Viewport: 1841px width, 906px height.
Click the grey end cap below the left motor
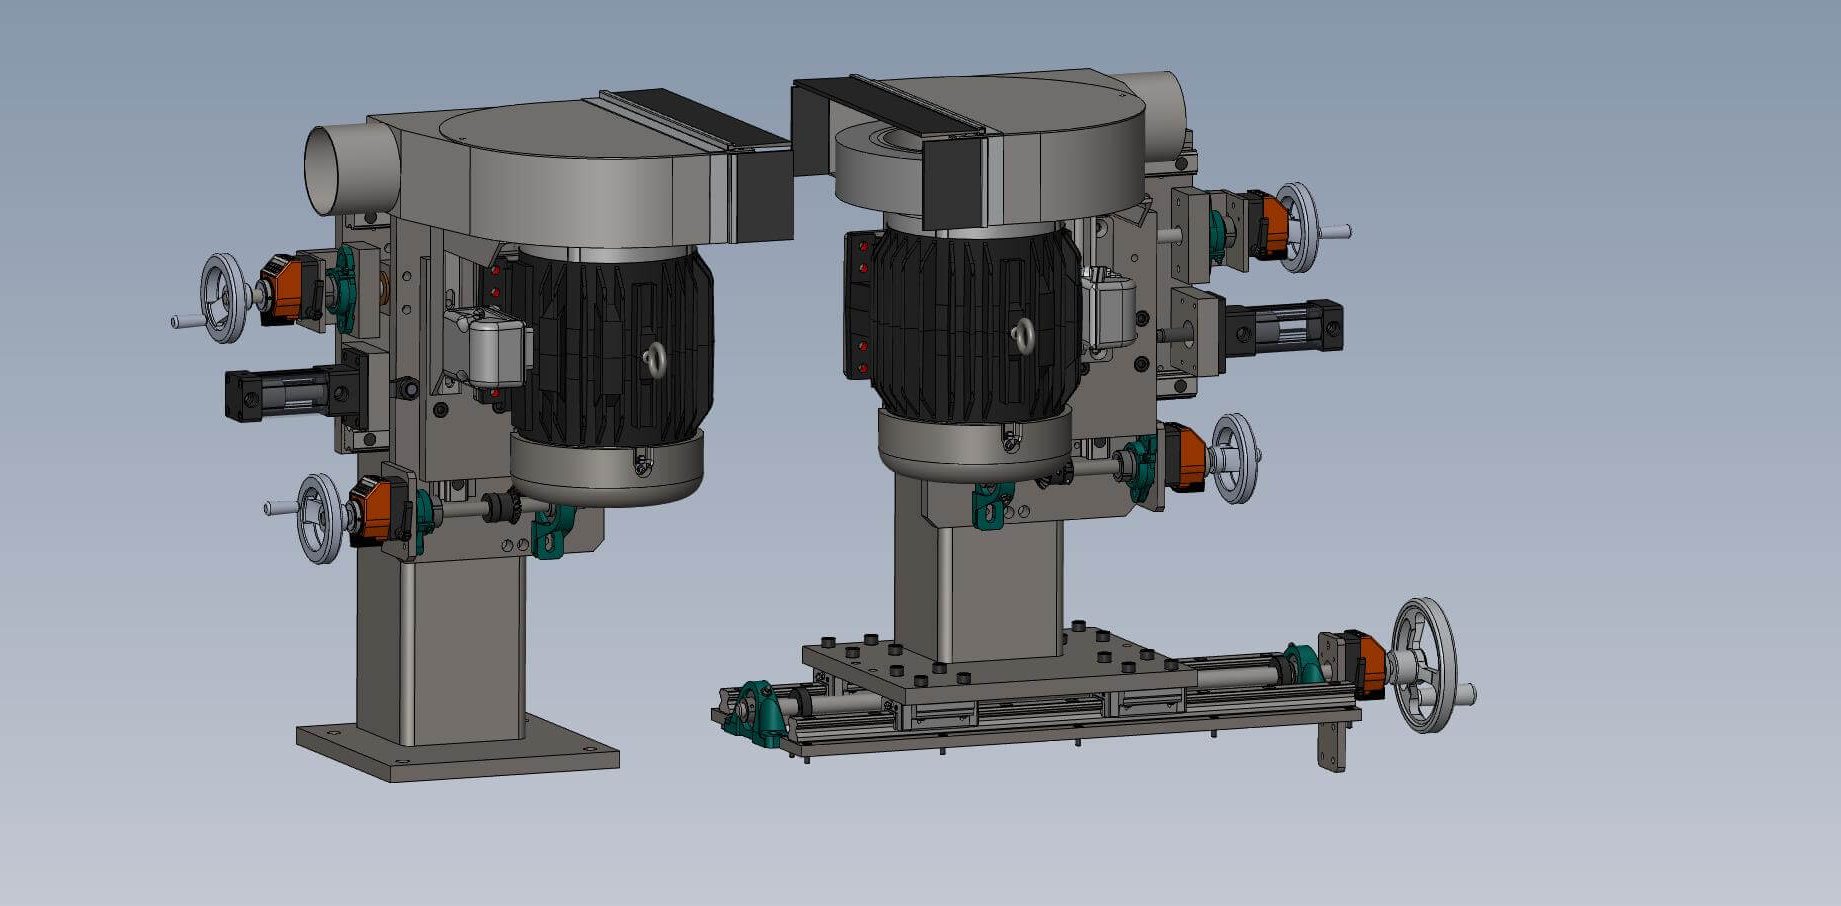[x=606, y=468]
